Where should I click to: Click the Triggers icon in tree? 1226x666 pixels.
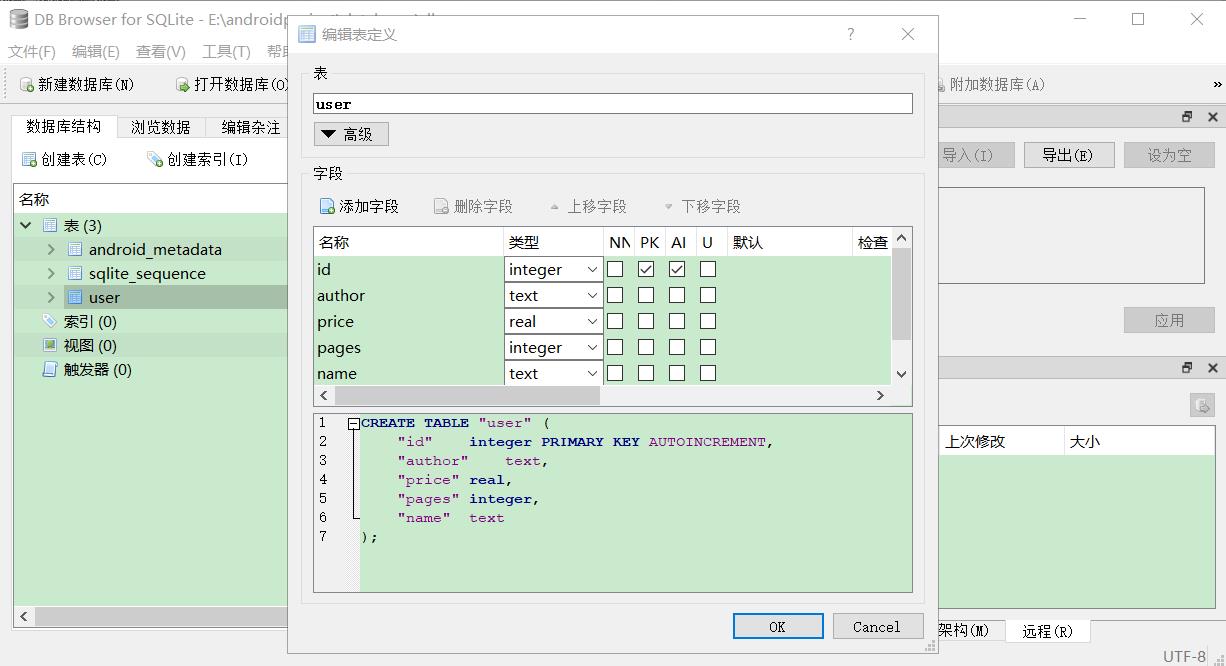tap(50, 369)
